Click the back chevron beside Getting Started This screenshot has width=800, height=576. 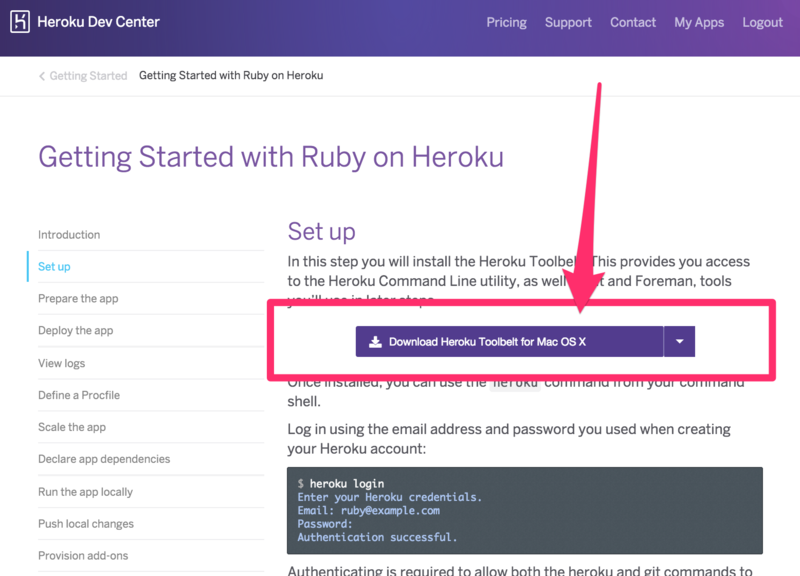point(42,76)
